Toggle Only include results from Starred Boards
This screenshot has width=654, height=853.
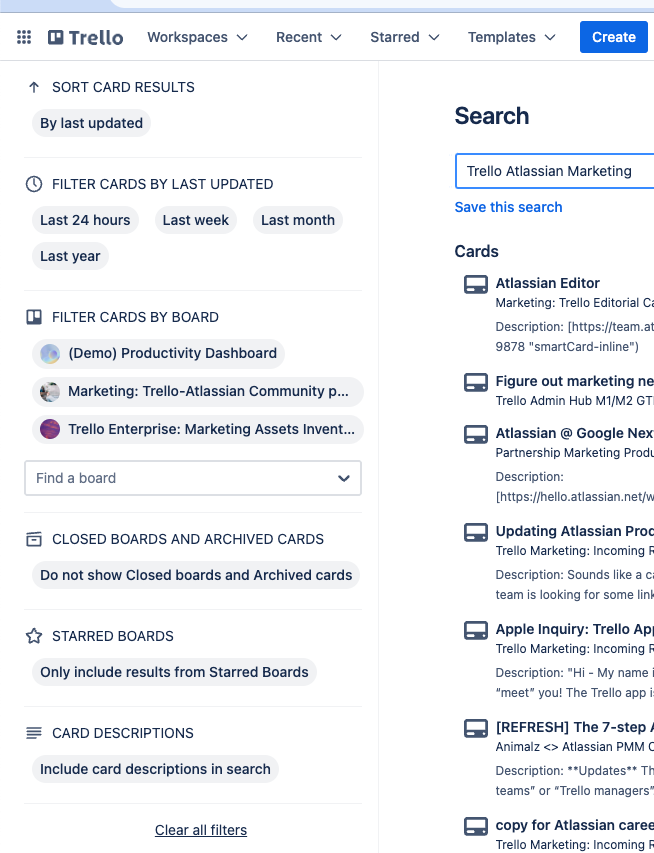(173, 672)
